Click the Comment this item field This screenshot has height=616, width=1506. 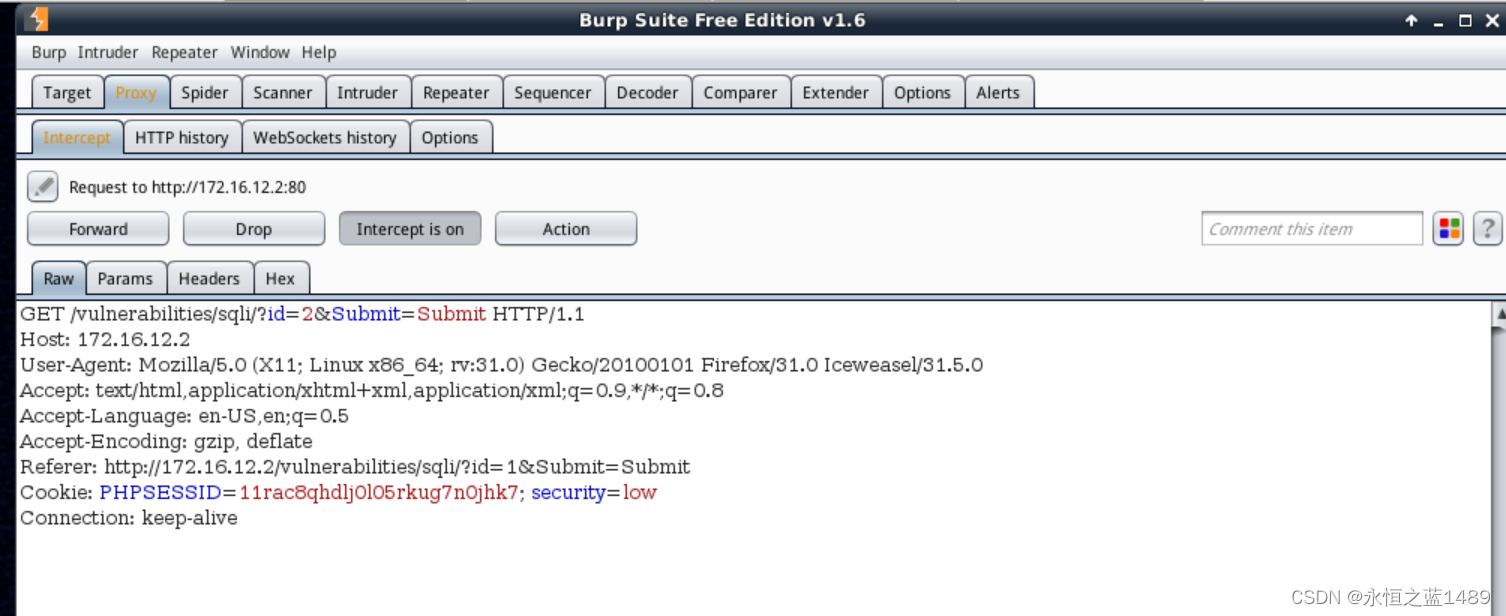[1312, 229]
